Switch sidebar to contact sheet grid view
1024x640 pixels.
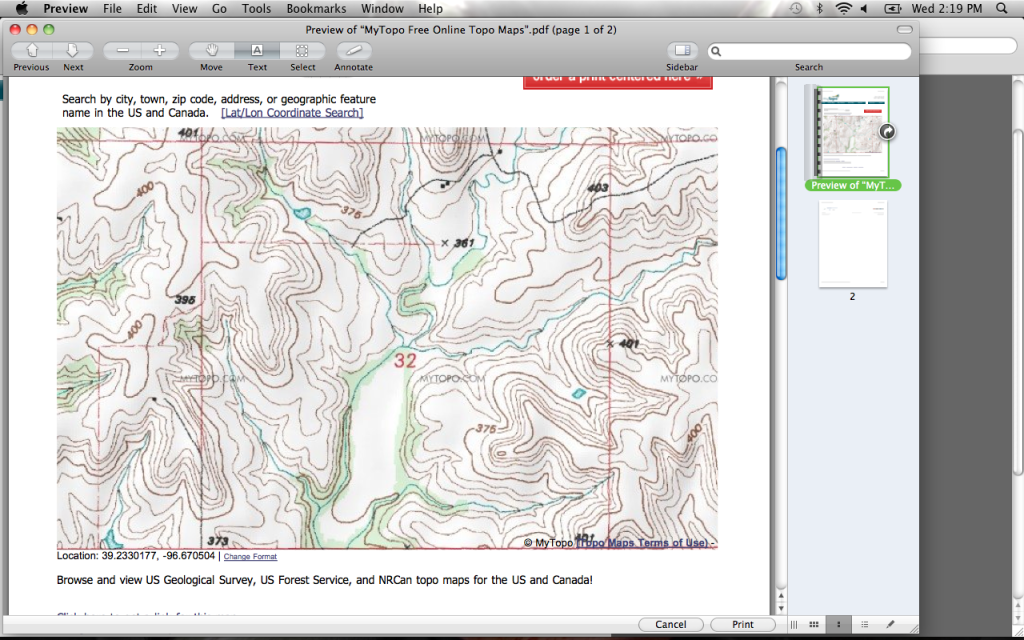pos(813,624)
